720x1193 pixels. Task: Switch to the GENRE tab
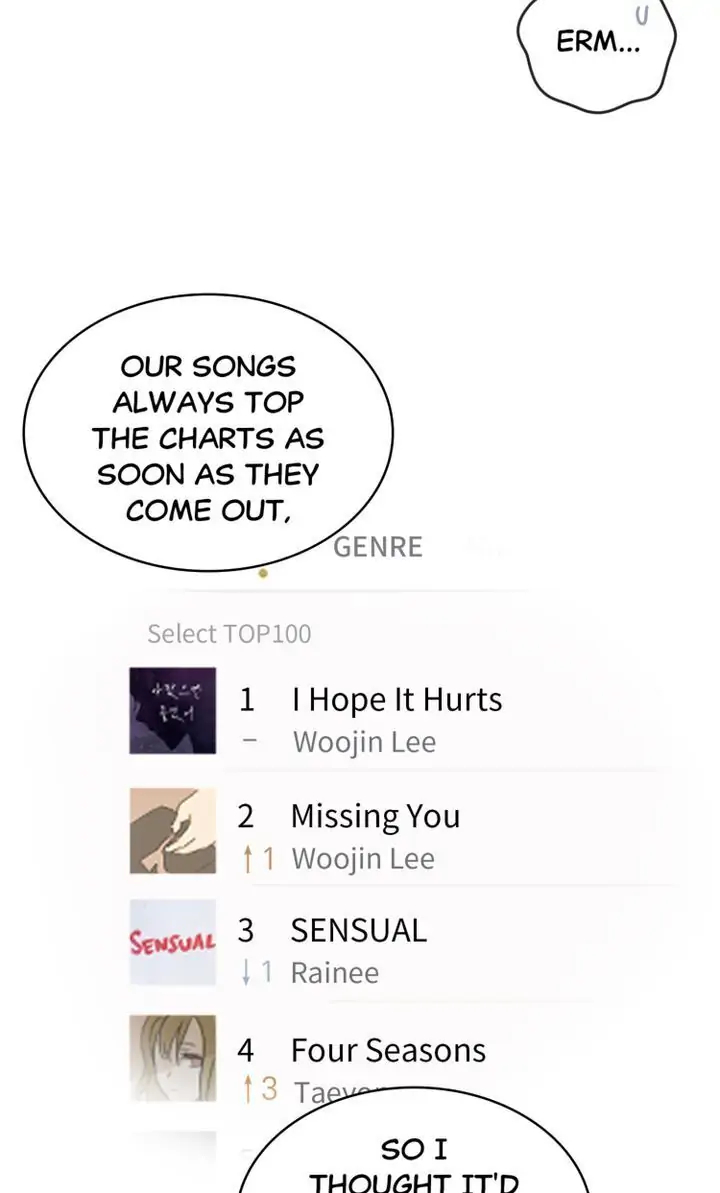click(378, 547)
